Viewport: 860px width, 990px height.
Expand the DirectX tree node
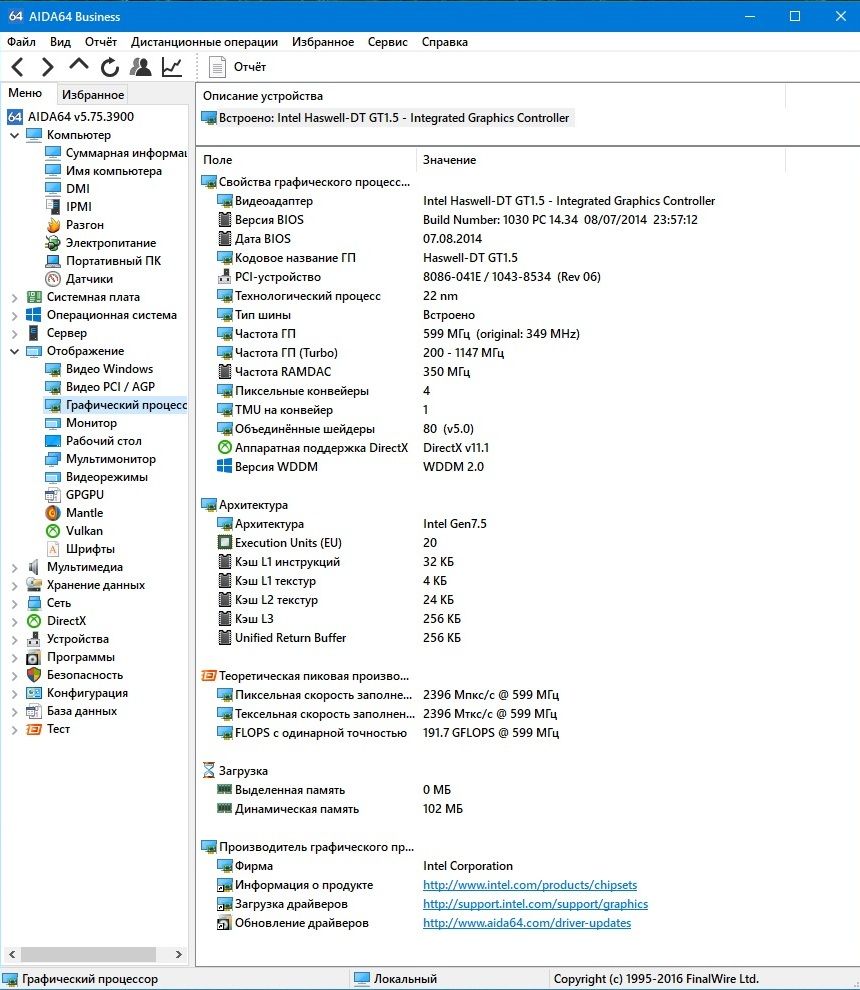[x=15, y=621]
